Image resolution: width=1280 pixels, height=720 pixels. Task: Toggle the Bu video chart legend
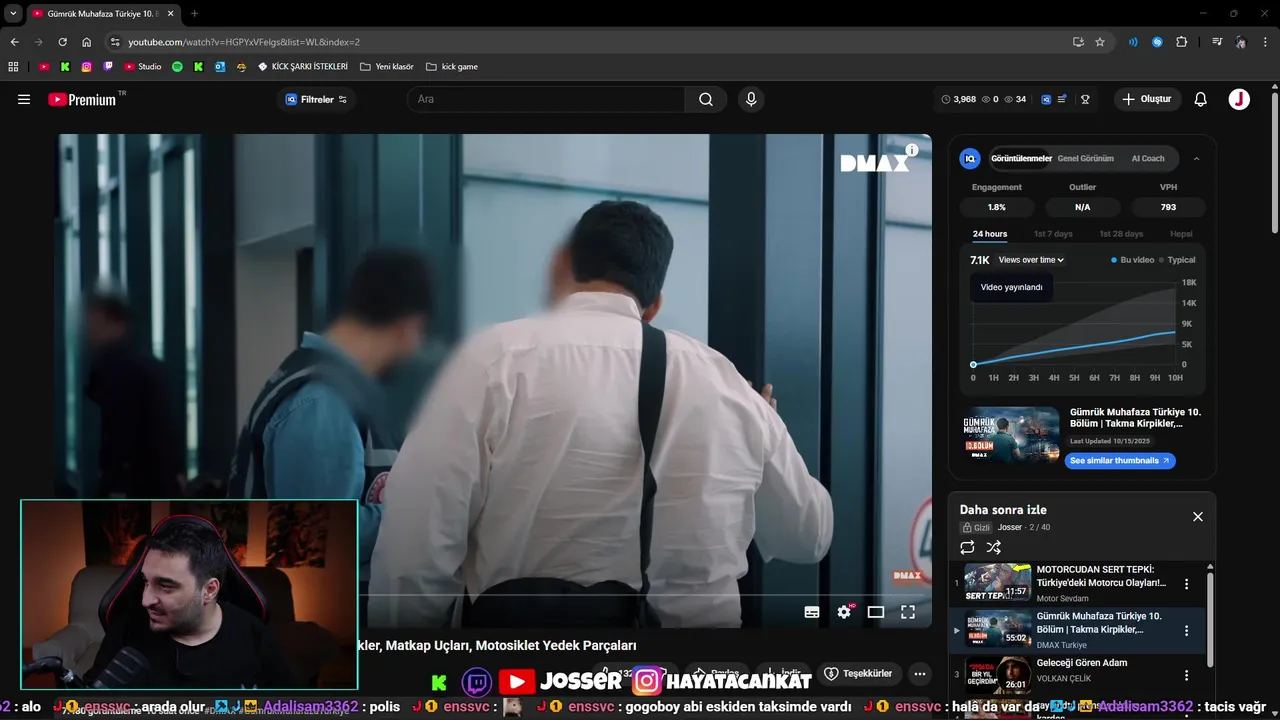(1132, 260)
